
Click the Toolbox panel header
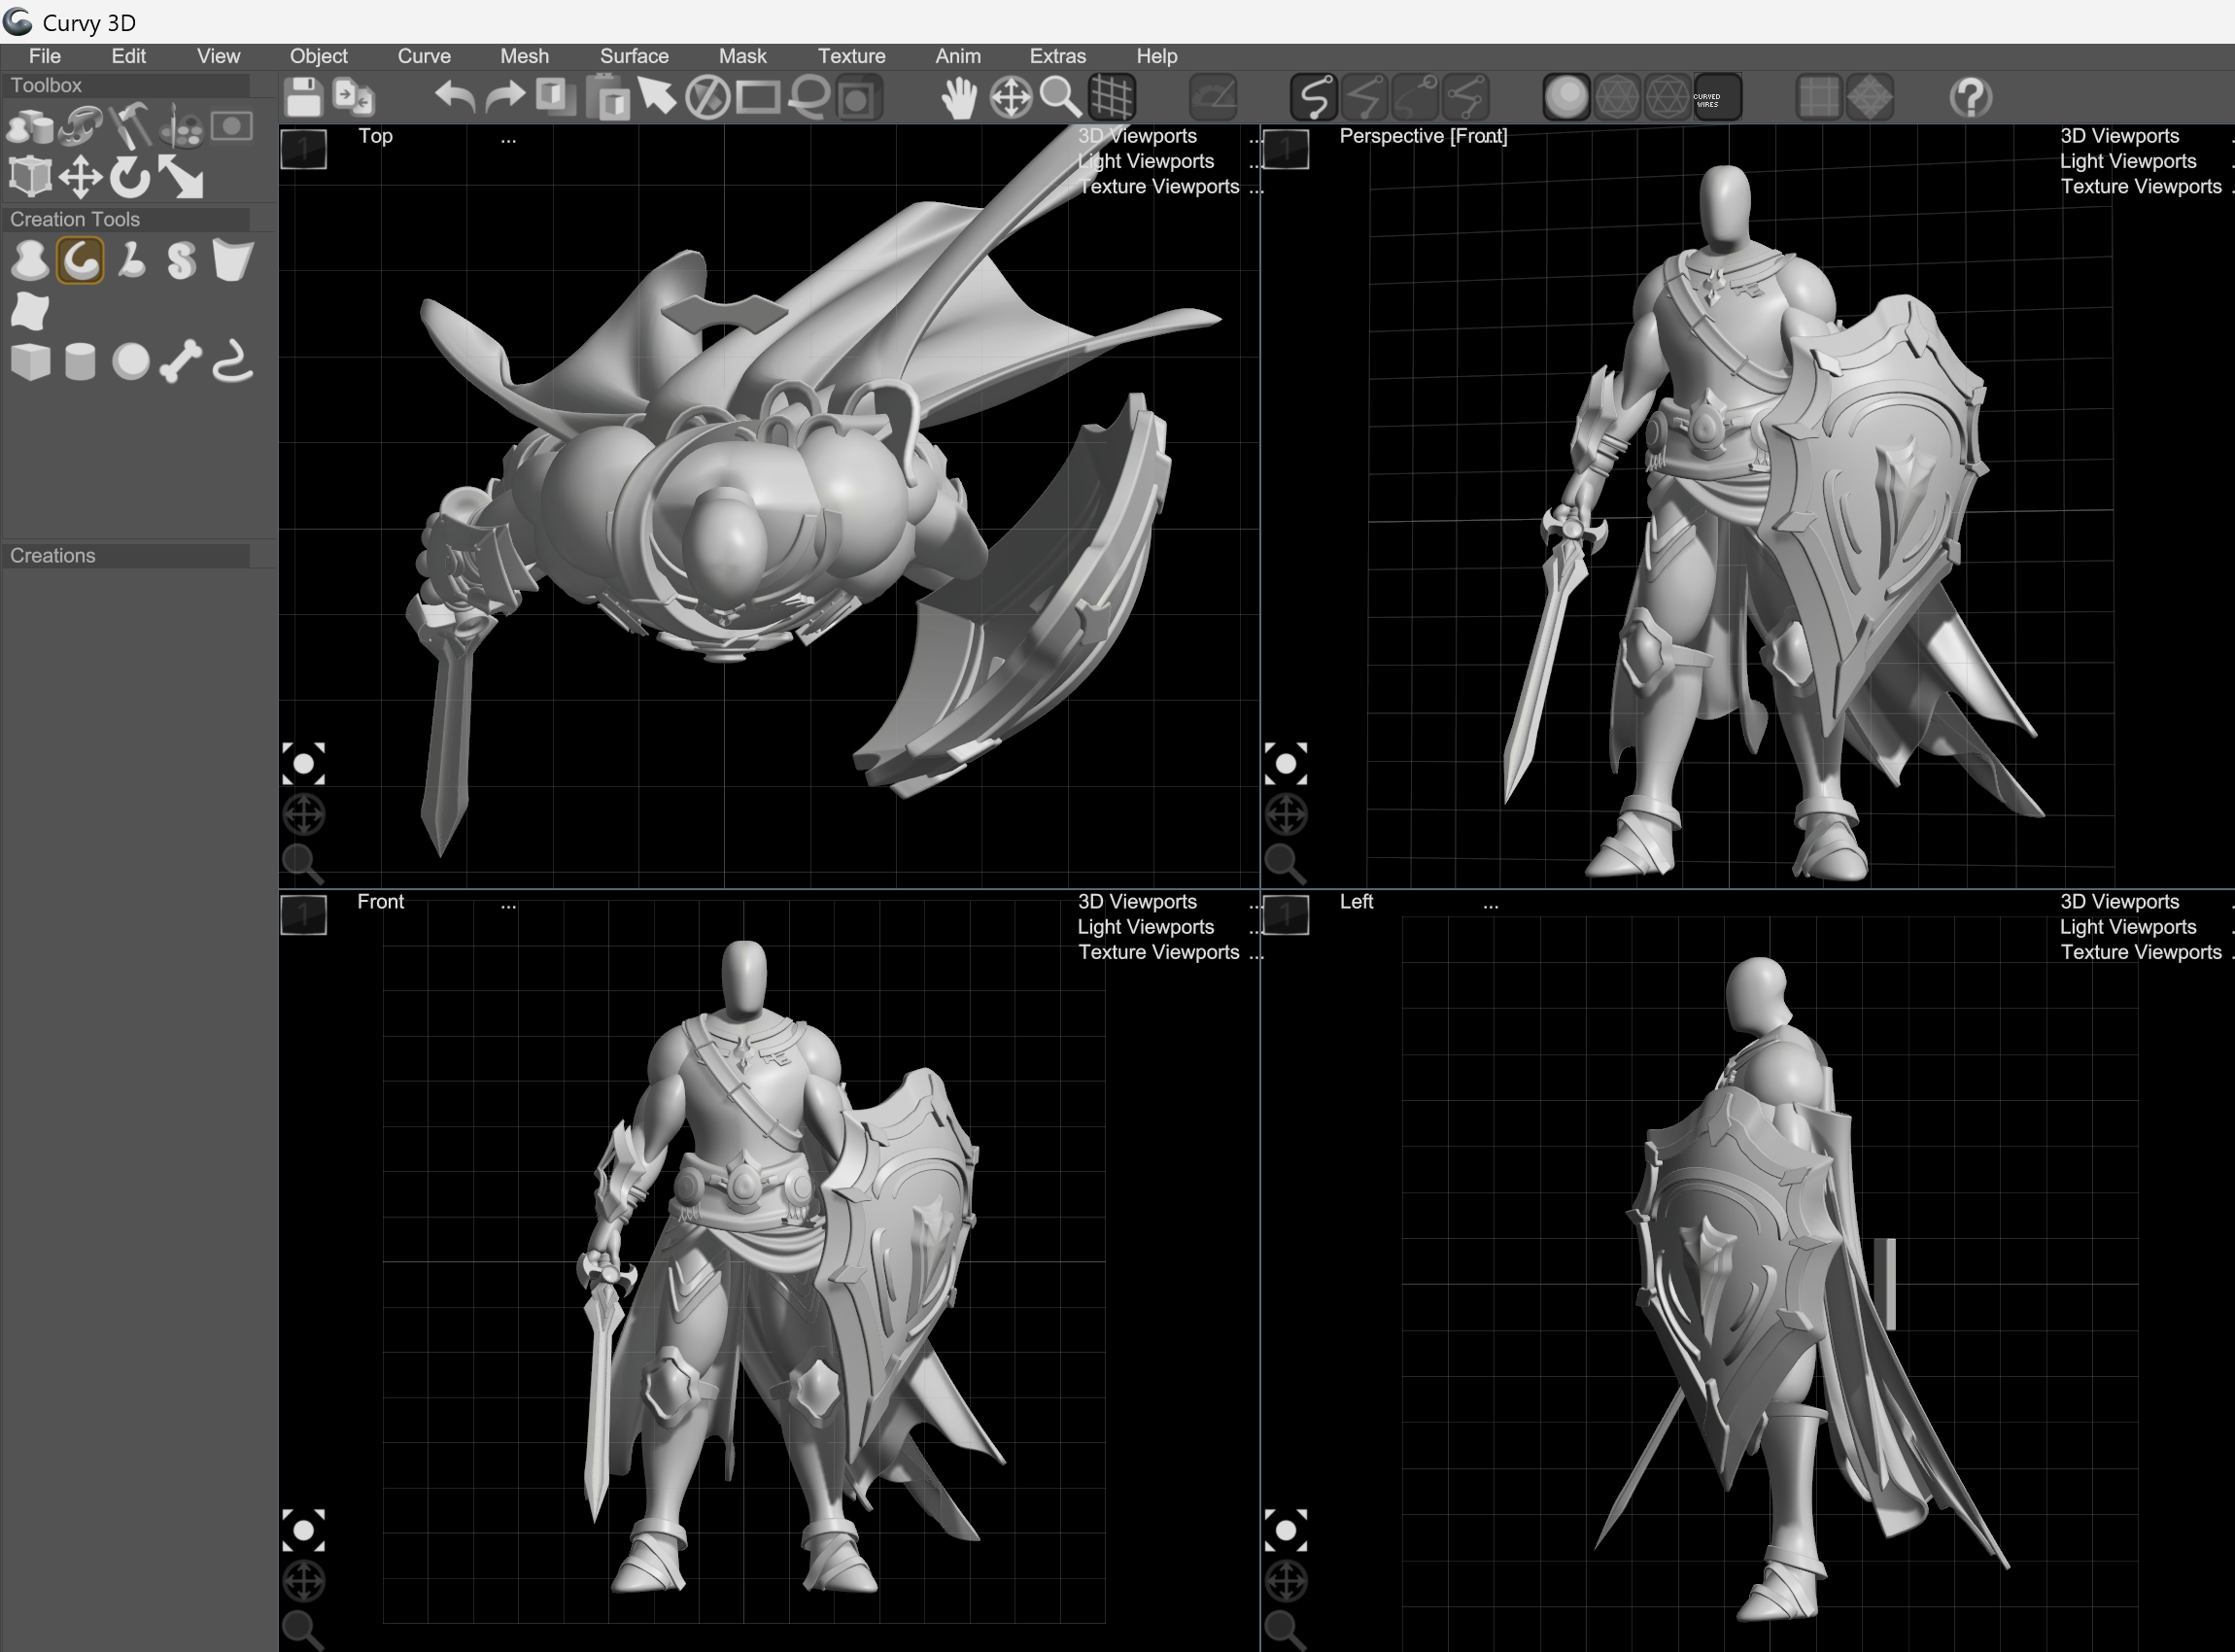click(126, 86)
